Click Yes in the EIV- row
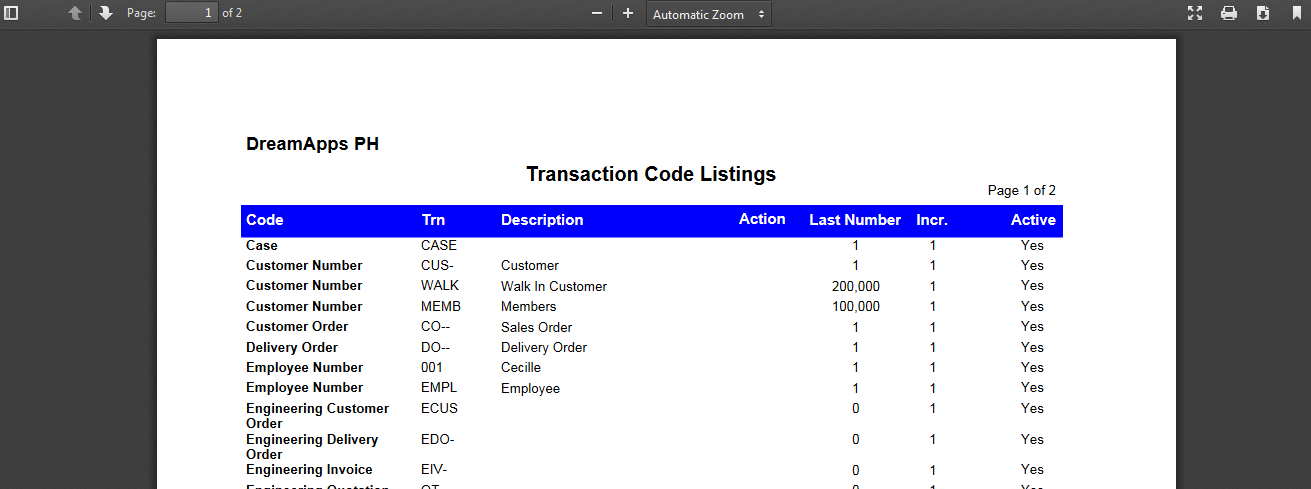 point(1032,469)
